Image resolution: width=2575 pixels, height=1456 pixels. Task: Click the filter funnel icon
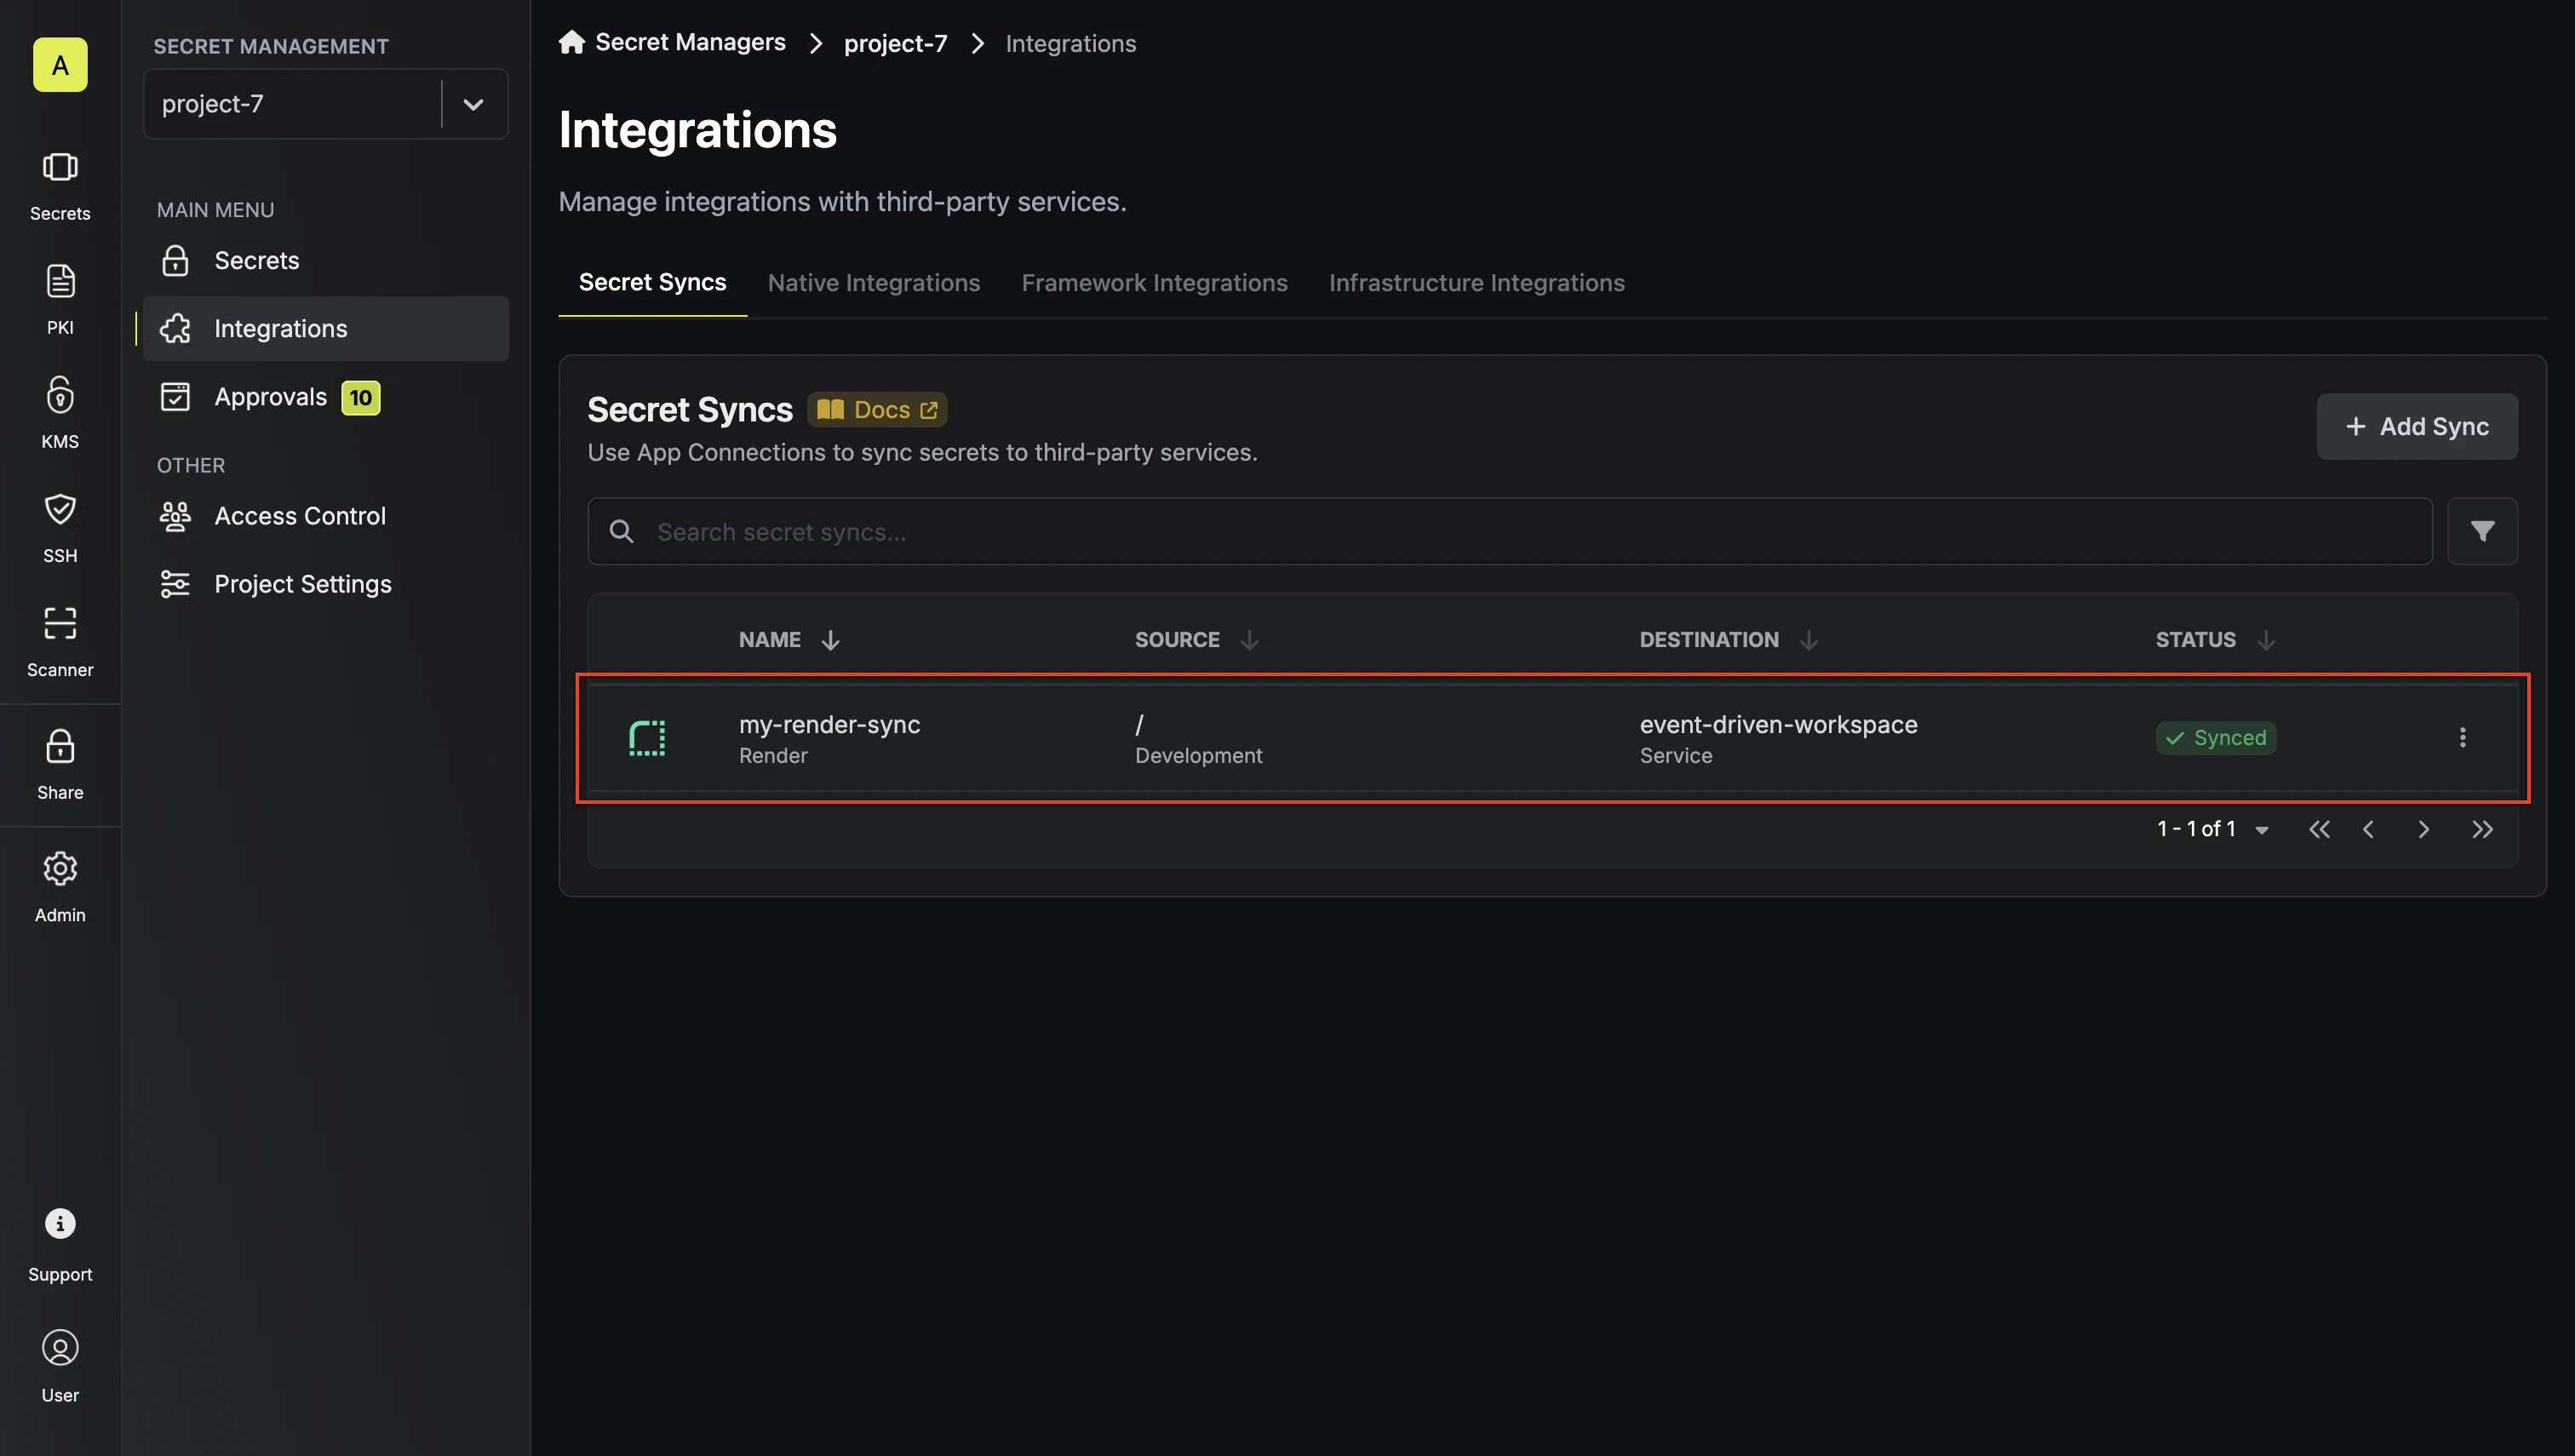click(x=2482, y=531)
